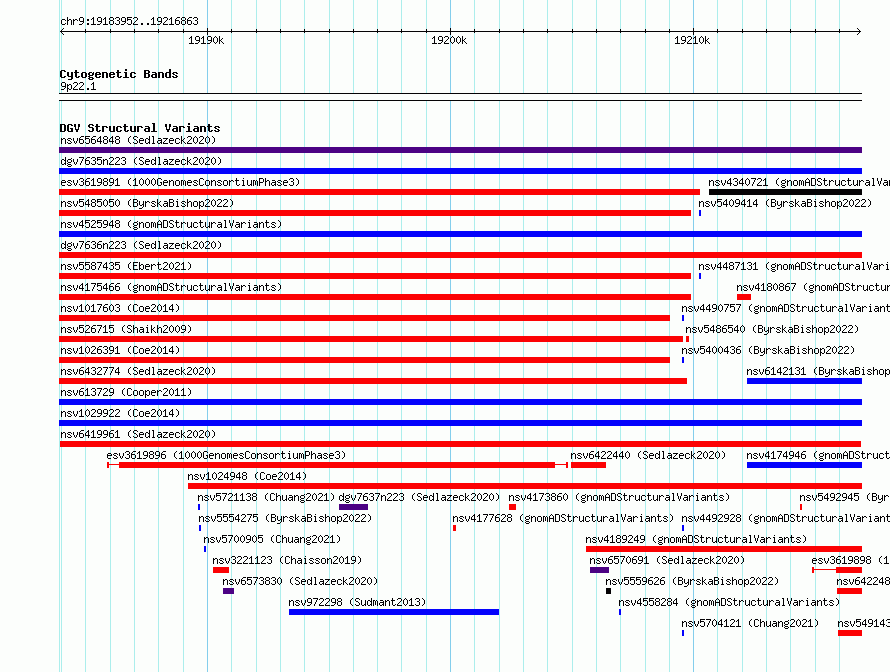This screenshot has width=890, height=672.
Task: Open nsv4558284 (gnomADStructuralVariants) label
Action: 729,602
